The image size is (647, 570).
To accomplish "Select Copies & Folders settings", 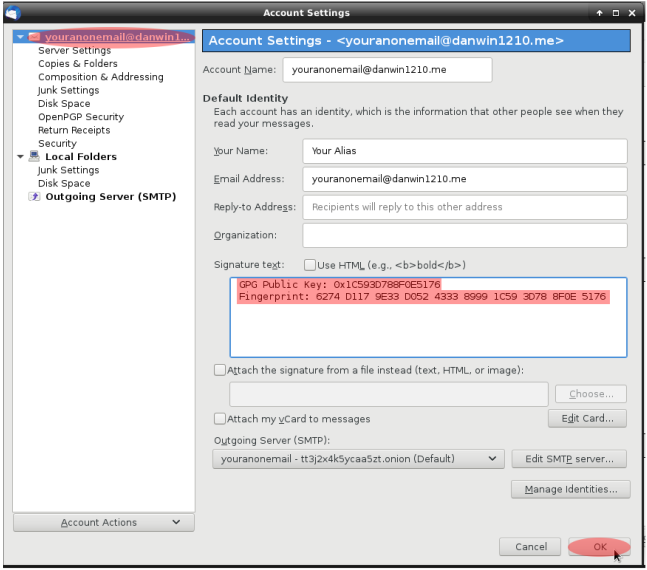I will pyautogui.click(x=77, y=64).
